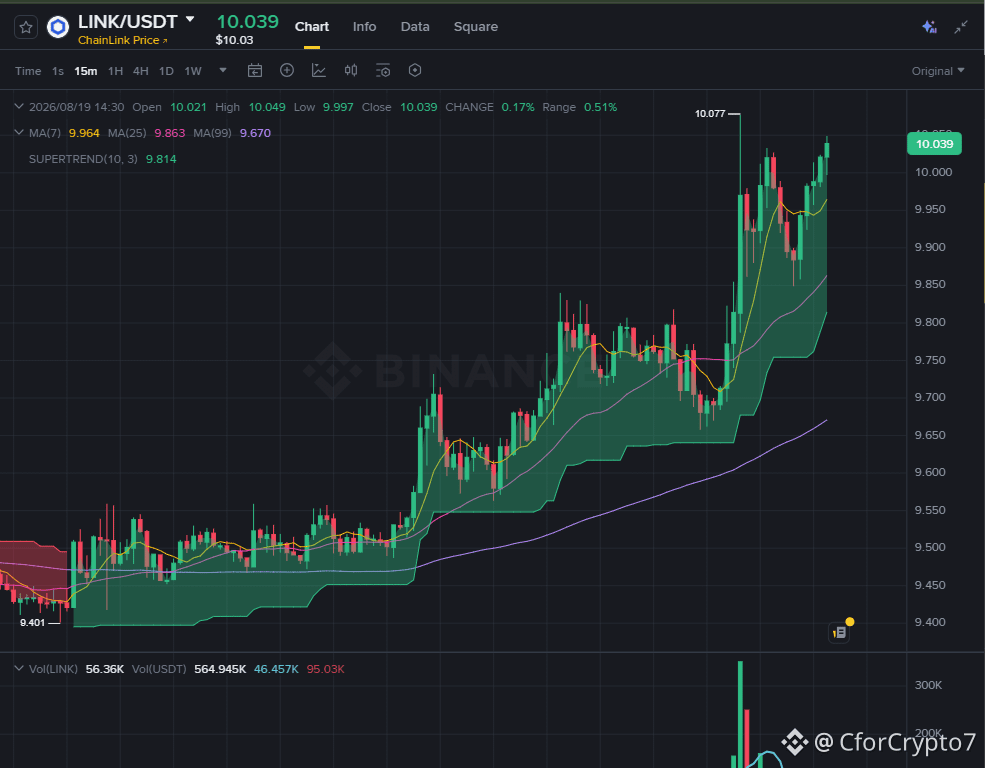This screenshot has width=985, height=768.
Task: Collapse the OHLC data row chevron
Action: click(19, 107)
